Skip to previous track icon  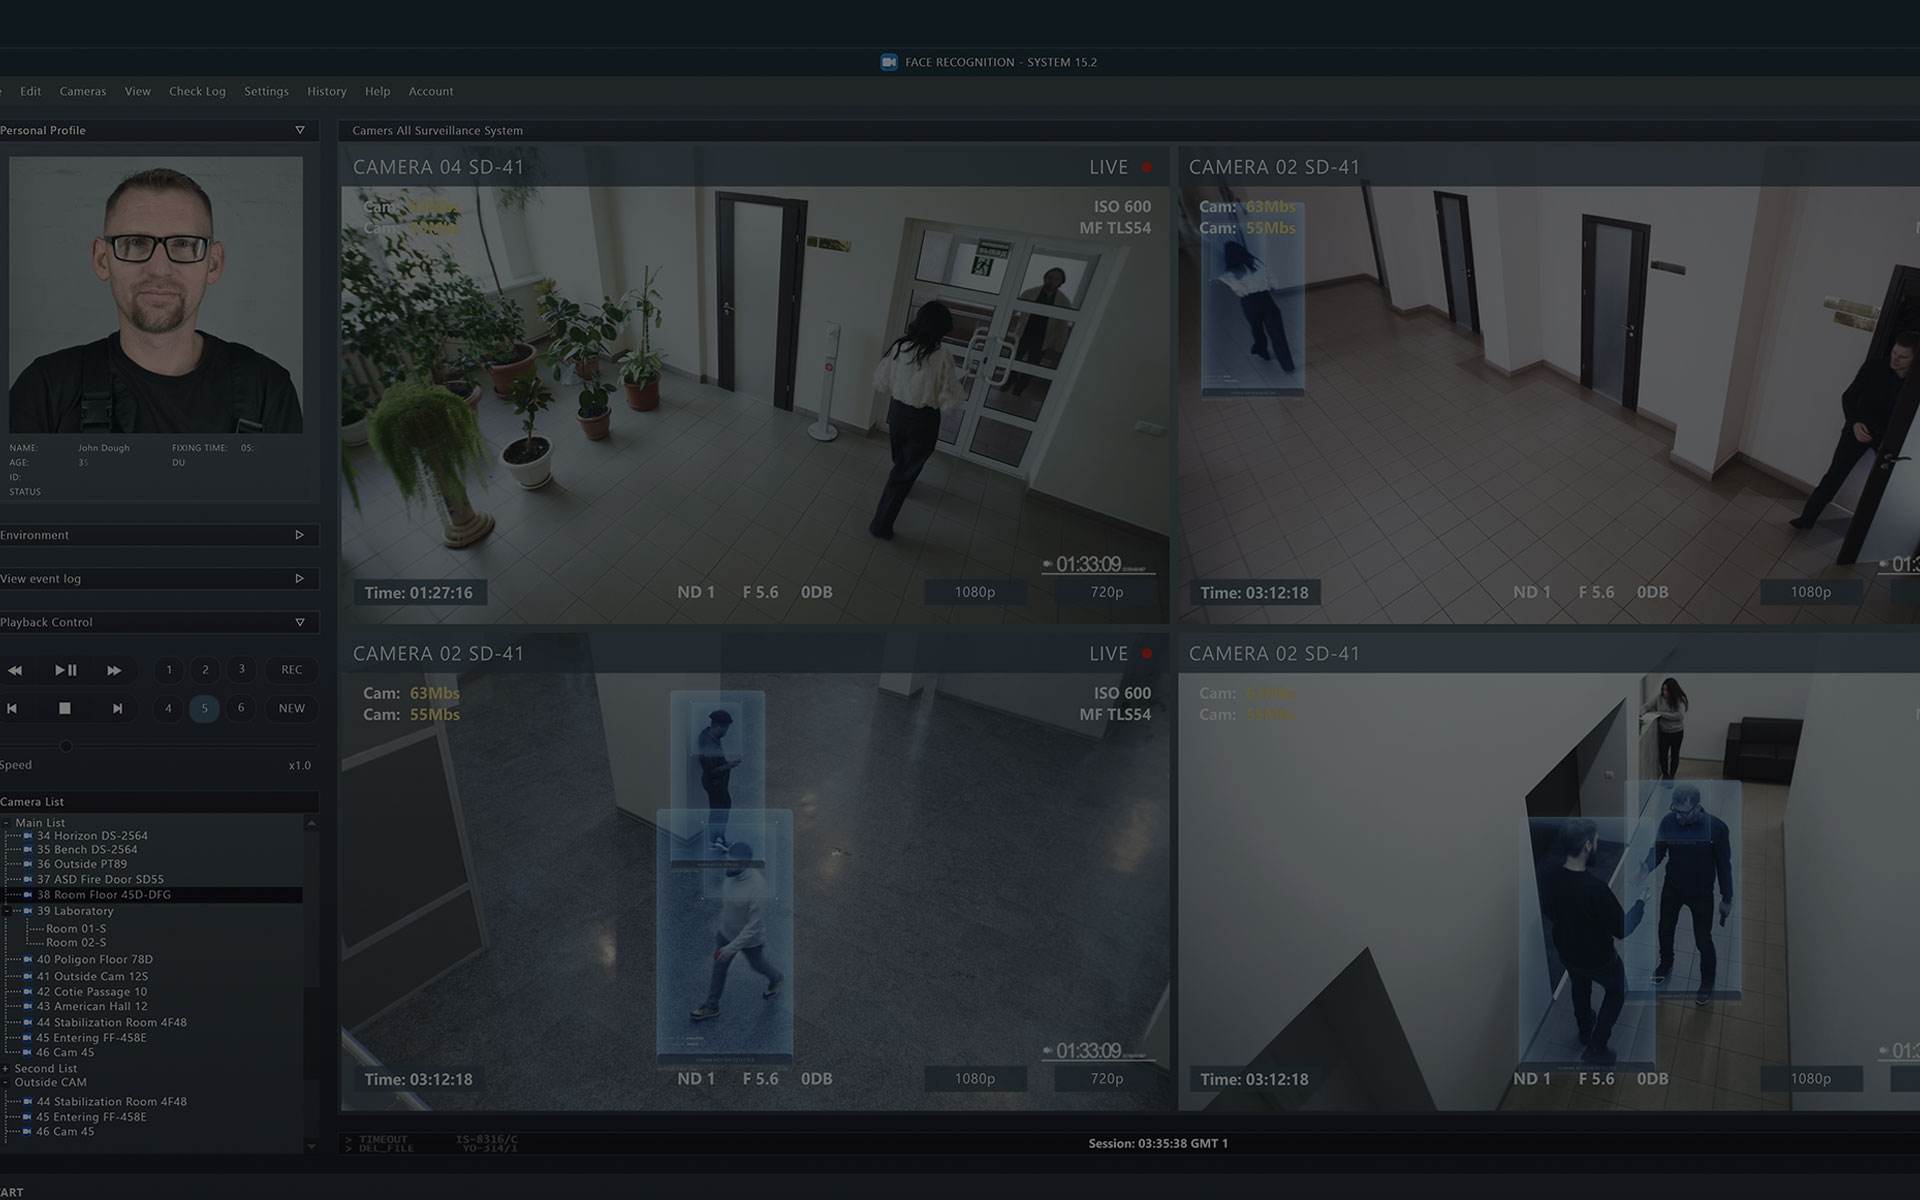(x=12, y=708)
